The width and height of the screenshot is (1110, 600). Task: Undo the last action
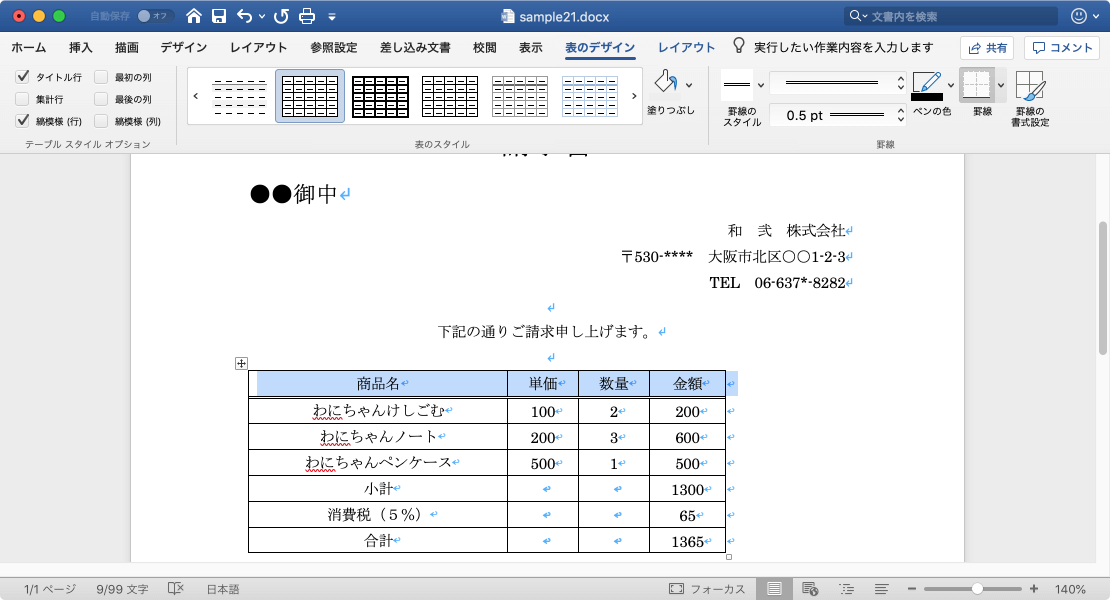coord(245,16)
